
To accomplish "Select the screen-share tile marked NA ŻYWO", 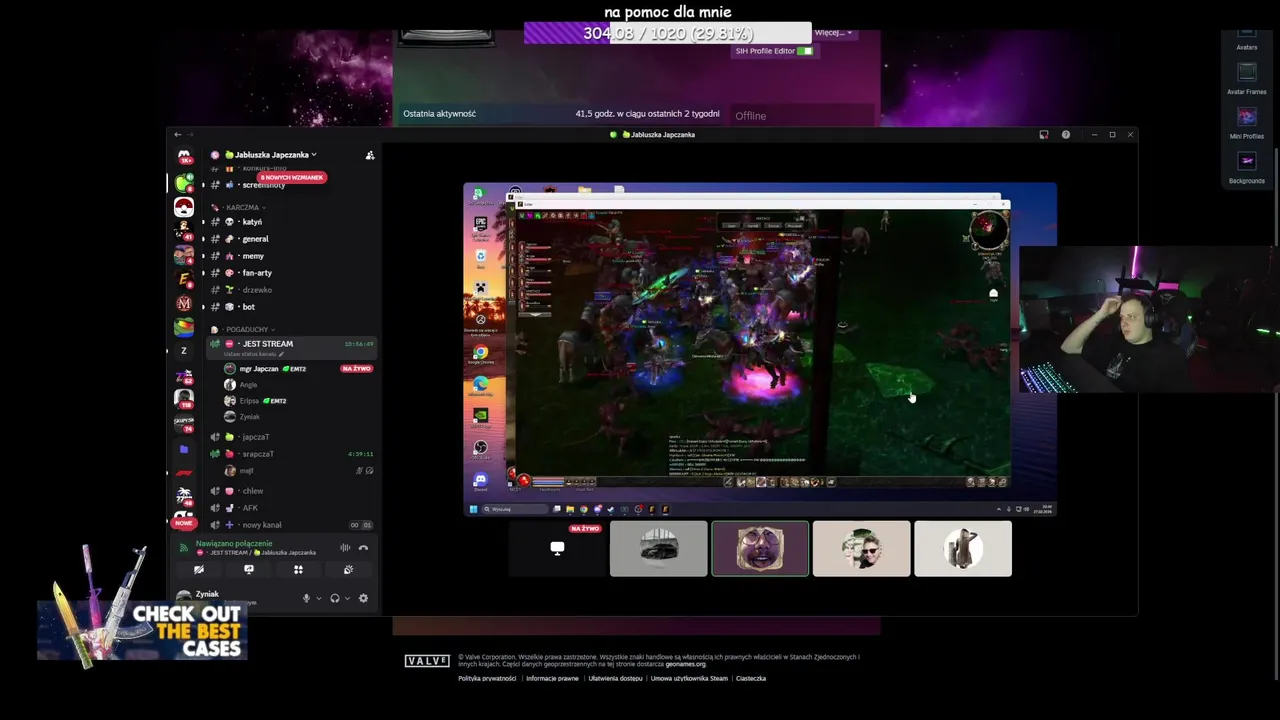I will [x=557, y=548].
